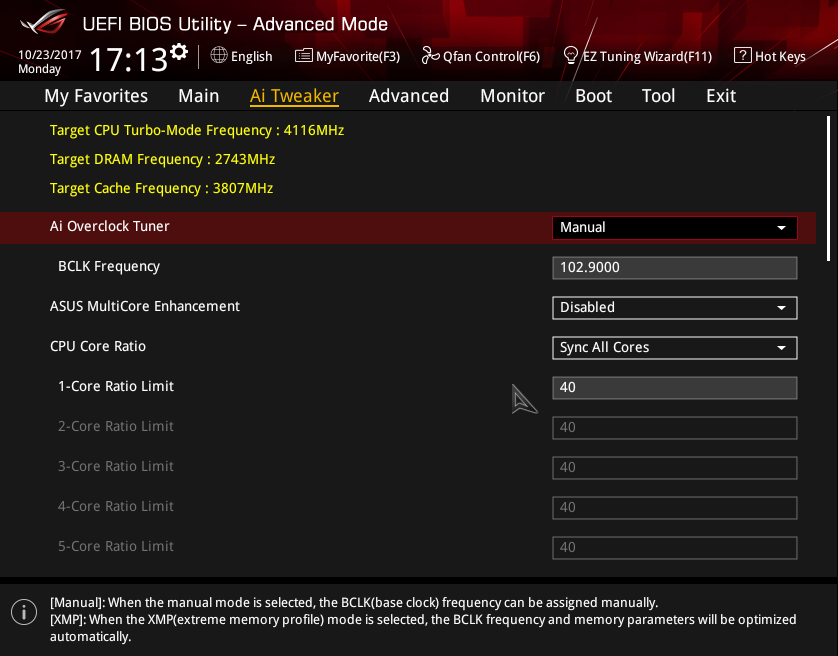Click the CPU Core Ratio label
The image size is (838, 656).
point(98,346)
